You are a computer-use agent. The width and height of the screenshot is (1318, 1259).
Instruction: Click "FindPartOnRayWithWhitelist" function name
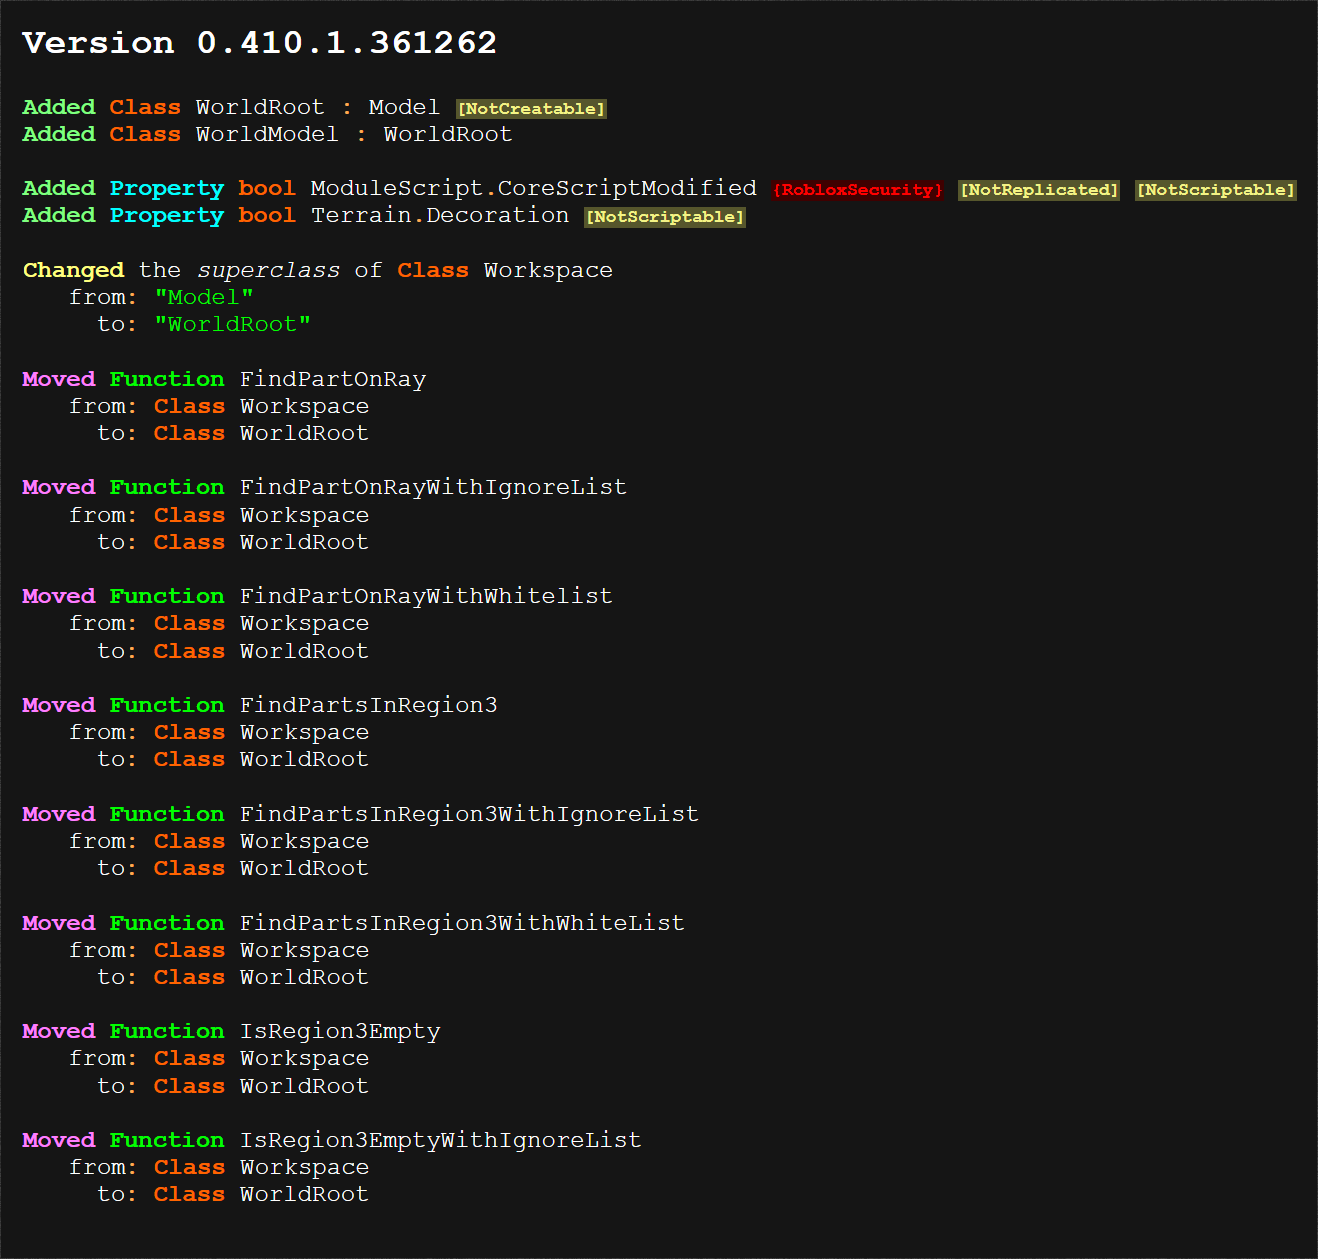pyautogui.click(x=426, y=597)
